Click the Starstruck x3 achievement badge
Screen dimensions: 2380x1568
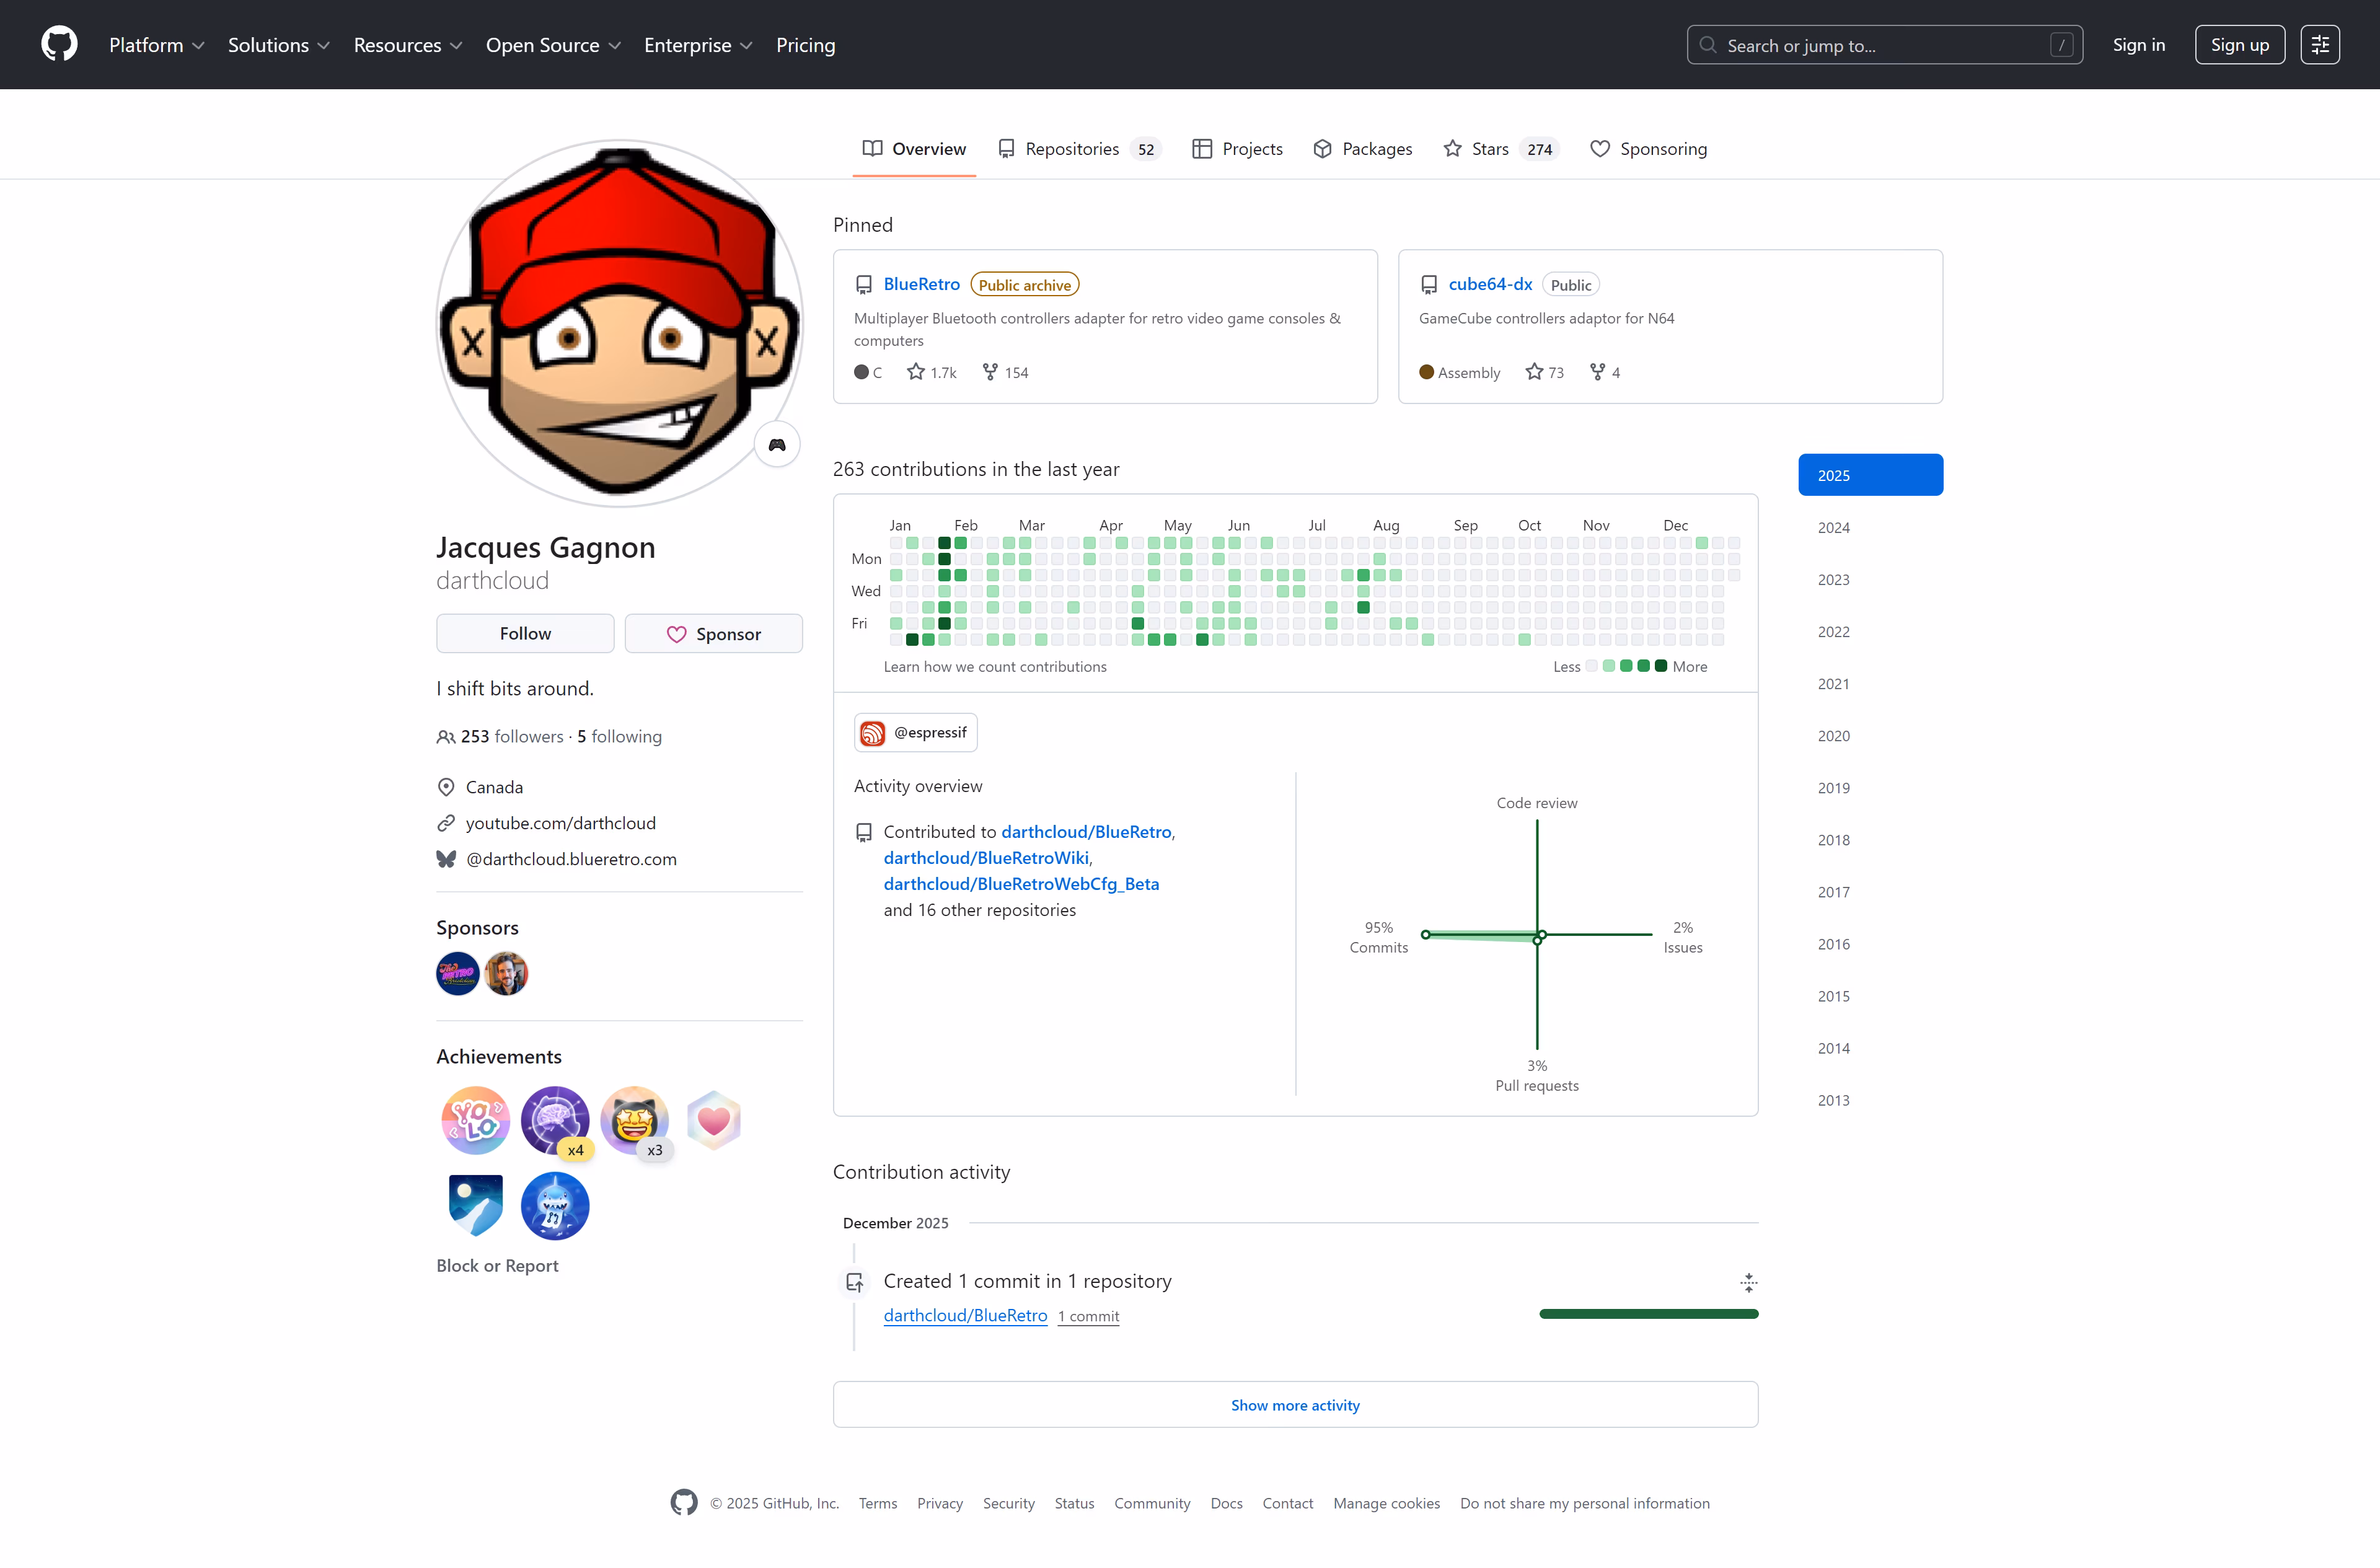coord(635,1120)
